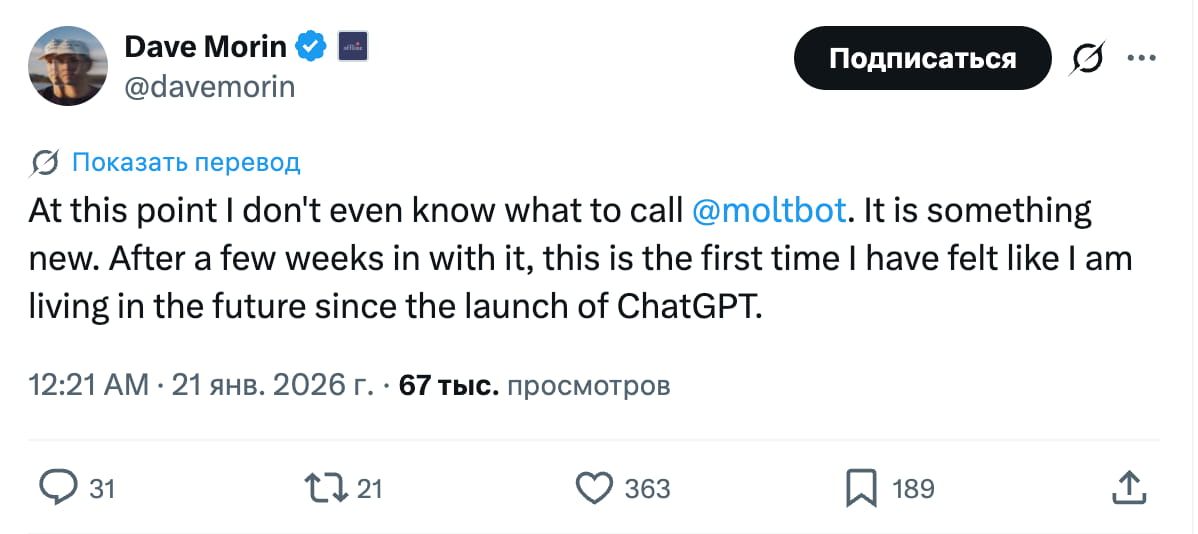Toggle the bookmark icon on this tweet
The width and height of the screenshot is (1198, 534).
tap(860, 488)
